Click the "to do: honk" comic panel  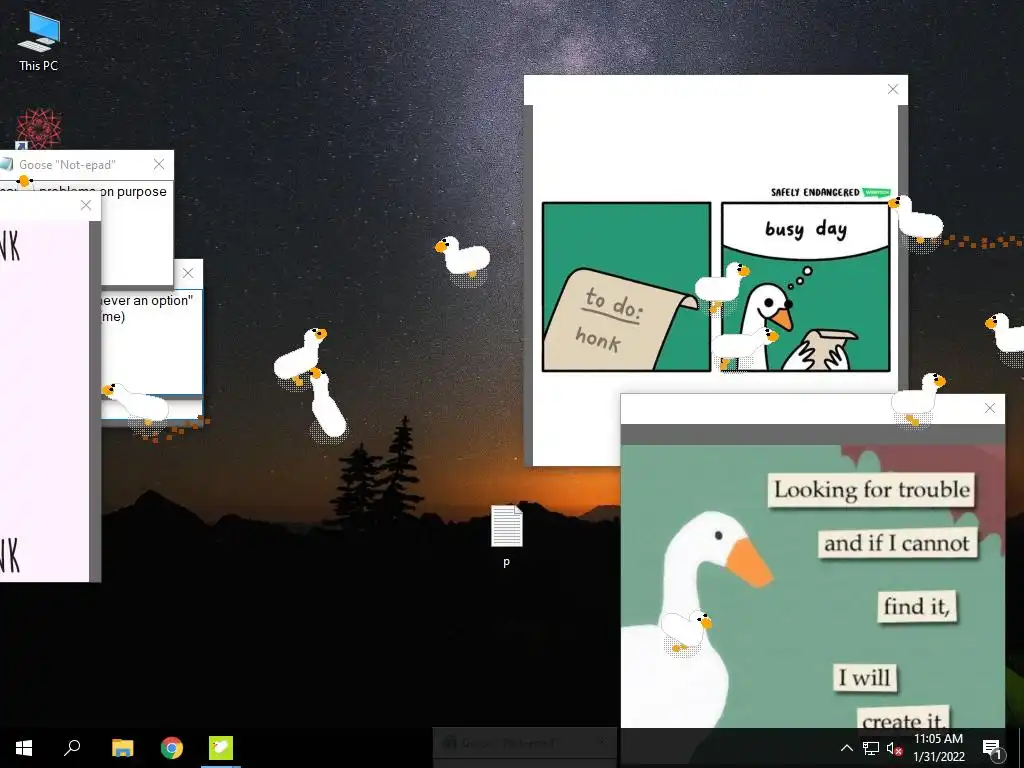pos(626,287)
